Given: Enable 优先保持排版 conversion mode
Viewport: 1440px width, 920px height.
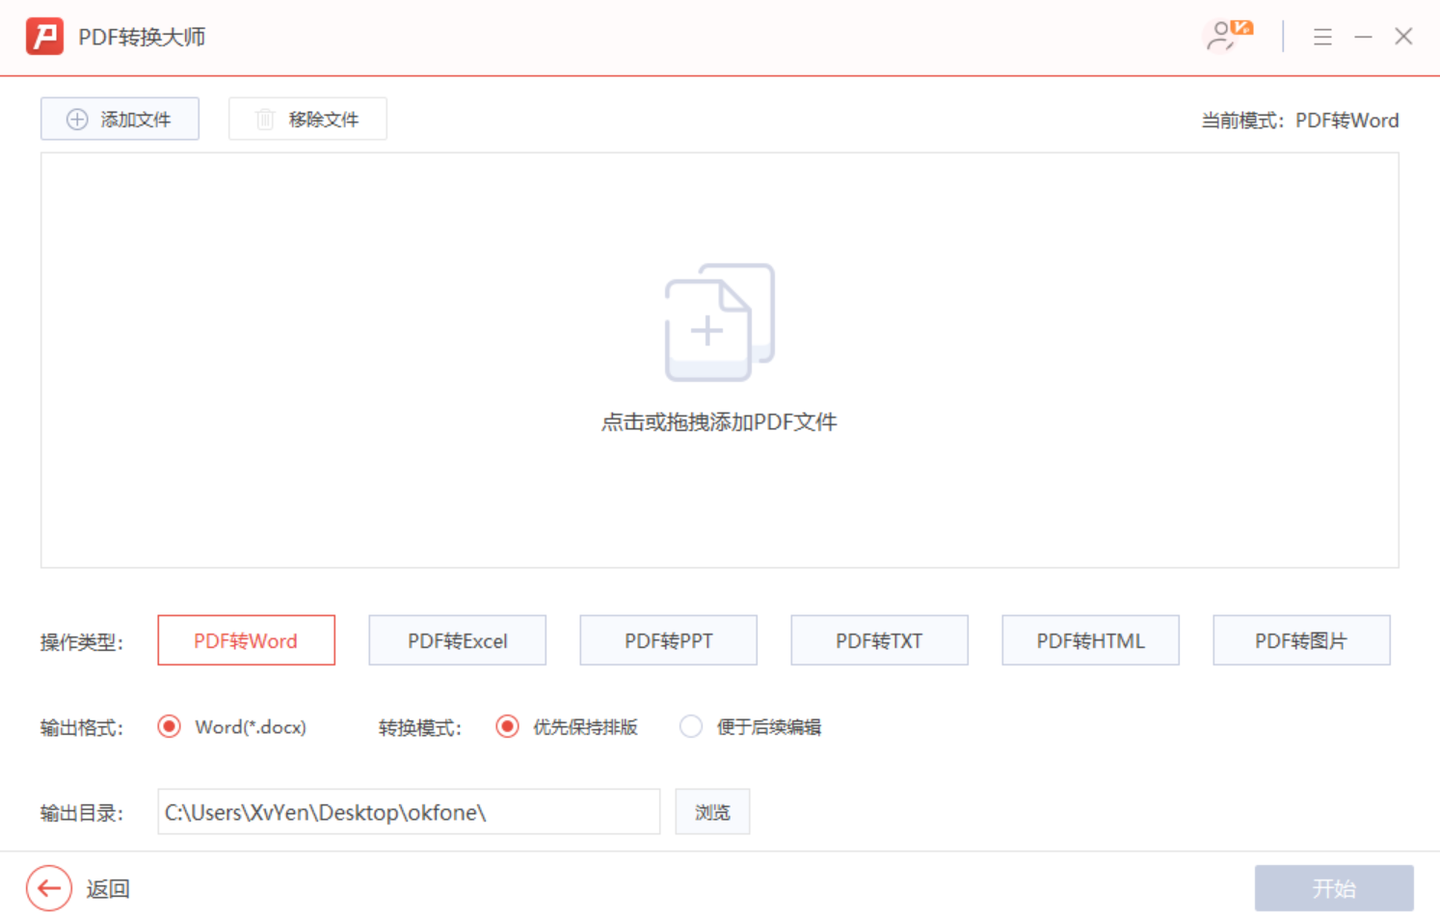Looking at the screenshot, I should coord(508,727).
